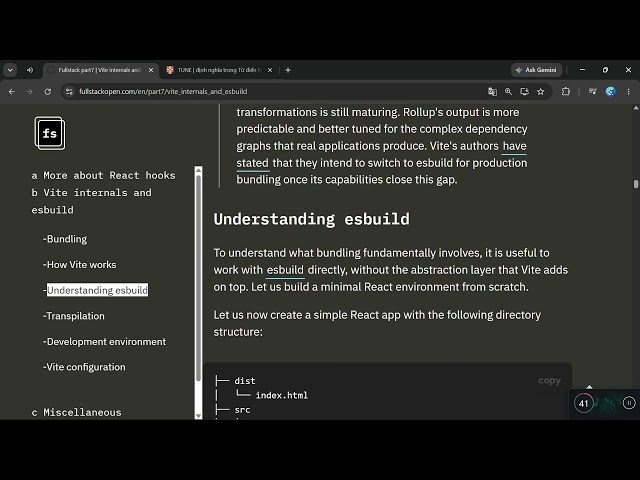Screen dimensions: 640x480
Task: Copy the directory structure code block
Action: tap(549, 380)
